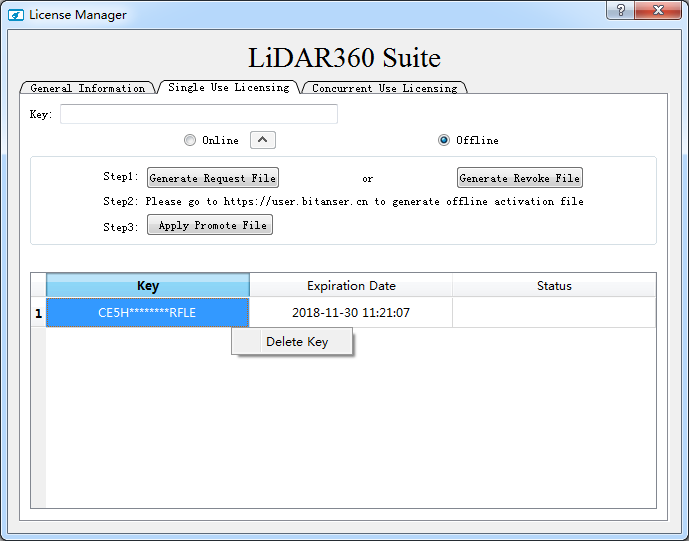
Task: Click Generate Revoke File button
Action: point(519,178)
